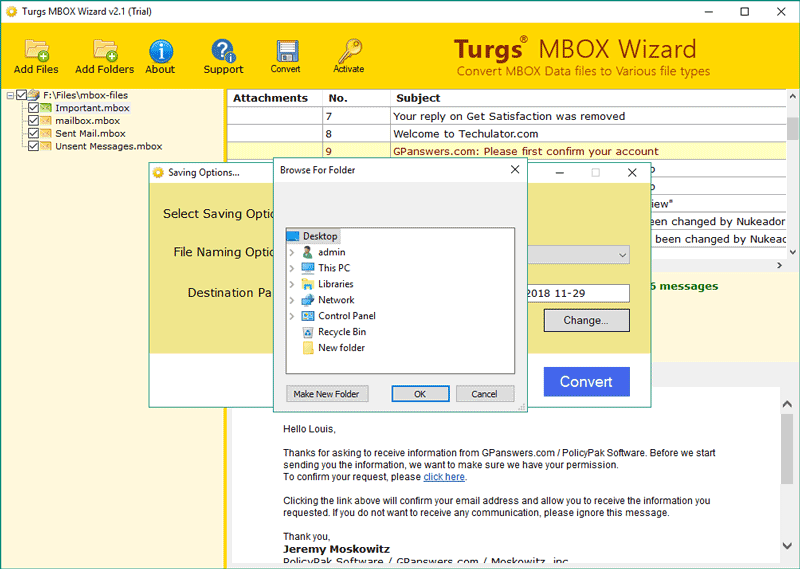Click Cancel in Browse For Folder
This screenshot has width=800, height=569.
485,394
